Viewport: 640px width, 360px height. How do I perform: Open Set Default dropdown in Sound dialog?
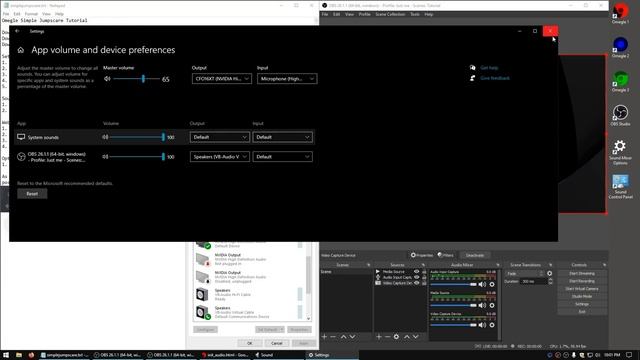pos(269,330)
